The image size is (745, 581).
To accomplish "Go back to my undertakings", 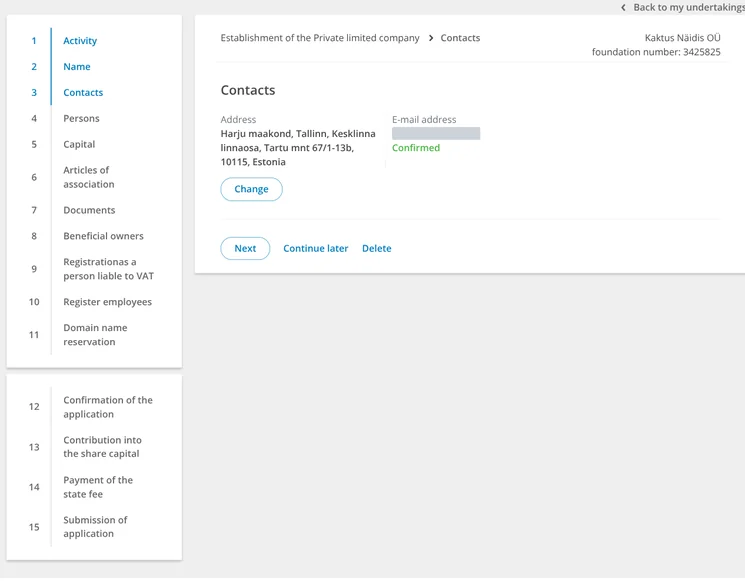I will [688, 7].
